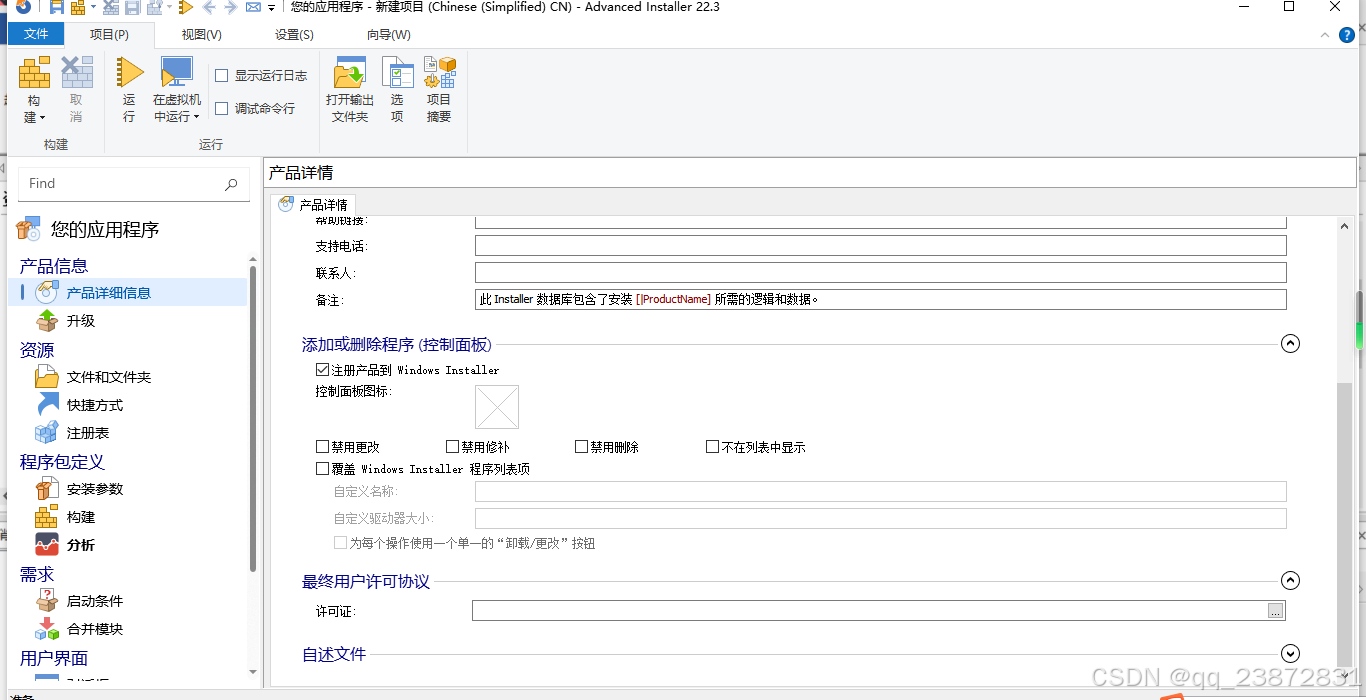The width and height of the screenshot is (1366, 700).
Task: Click the Run arrow icon in title bar
Action: [186, 7]
